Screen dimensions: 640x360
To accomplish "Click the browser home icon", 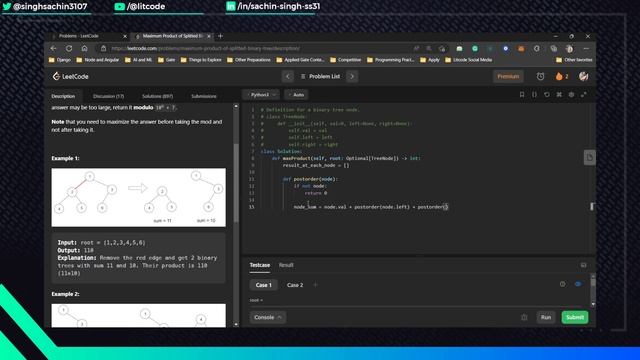I will coord(84,48).
